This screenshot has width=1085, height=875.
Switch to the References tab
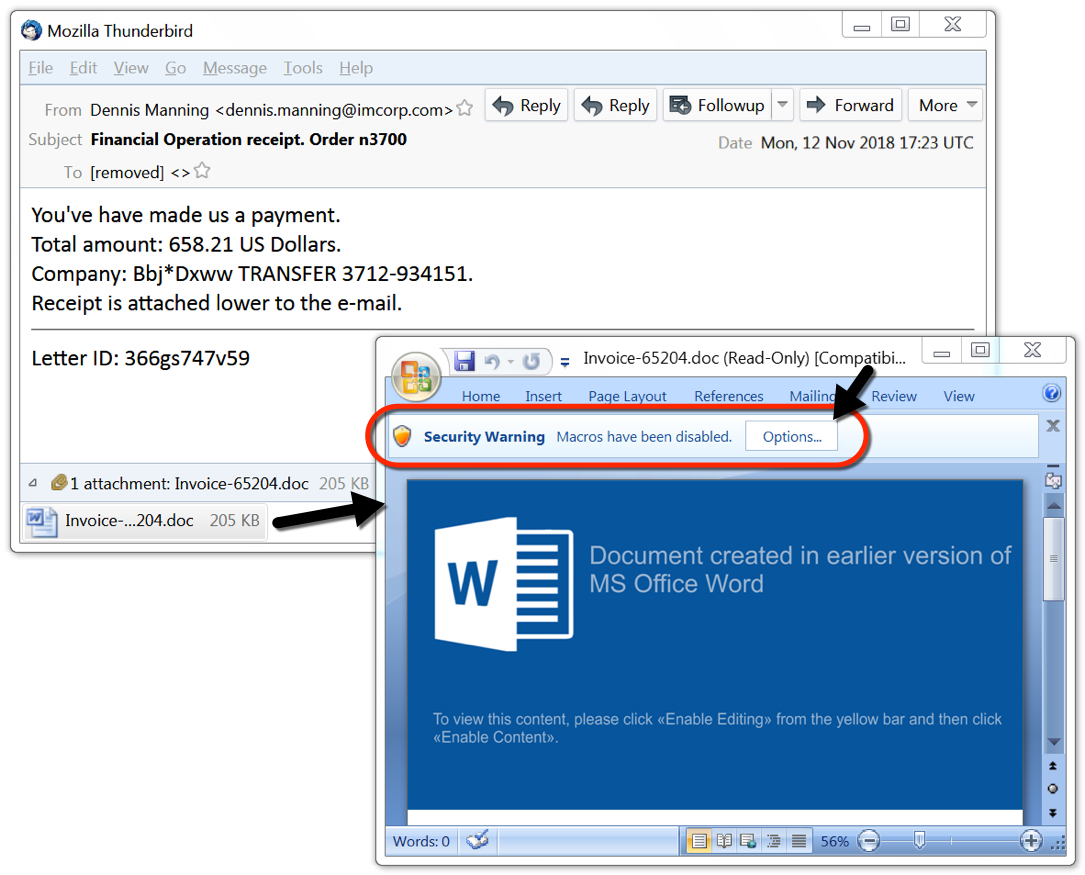(x=729, y=396)
